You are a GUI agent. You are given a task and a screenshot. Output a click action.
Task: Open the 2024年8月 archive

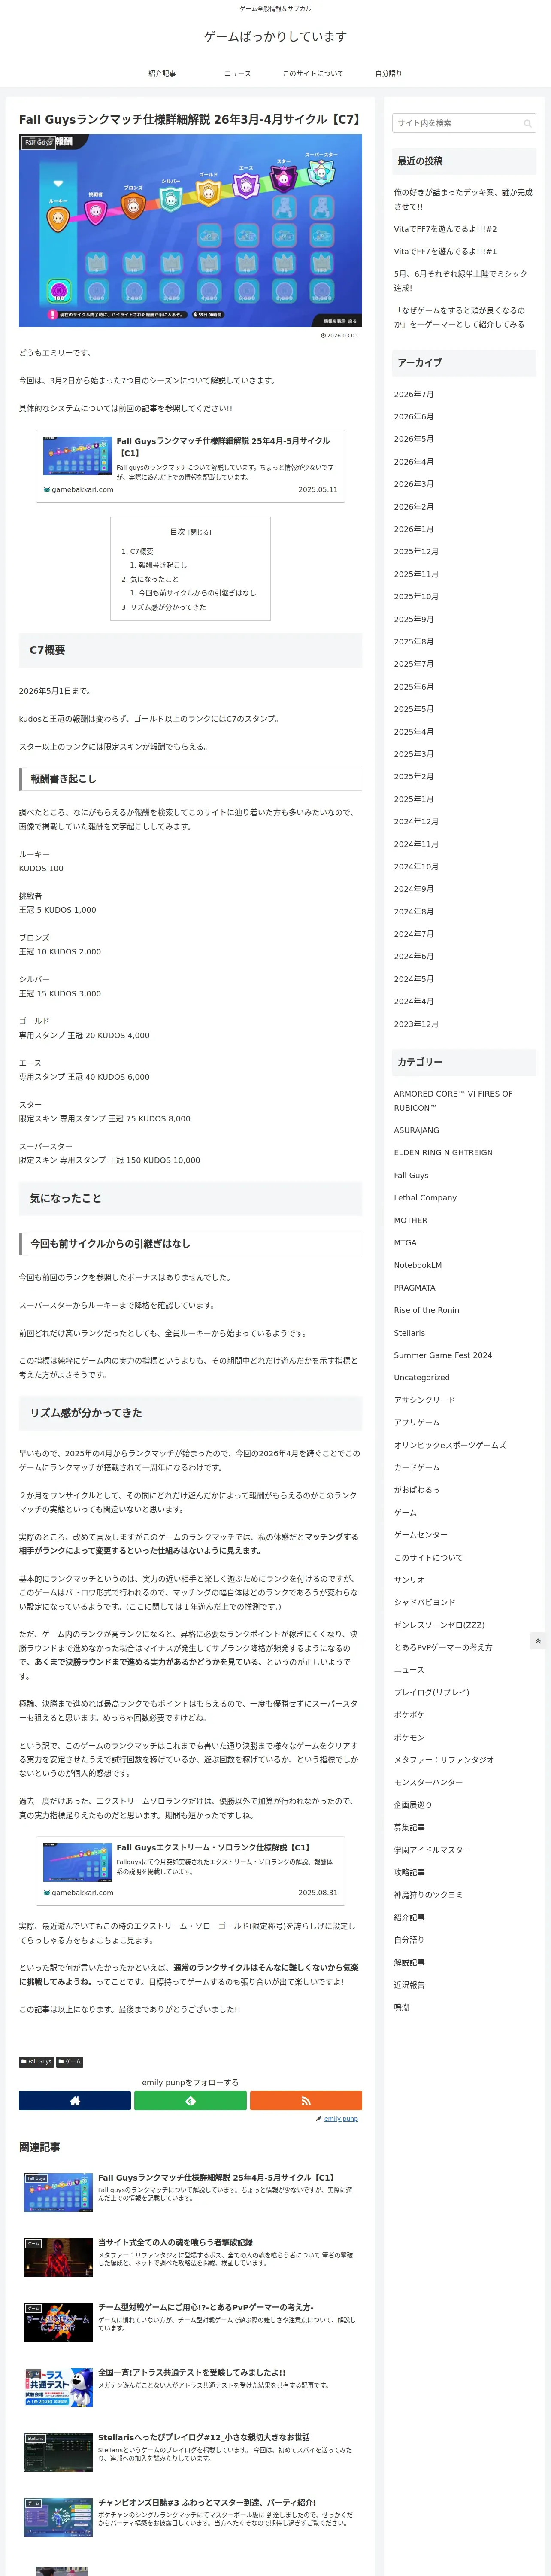click(x=414, y=912)
